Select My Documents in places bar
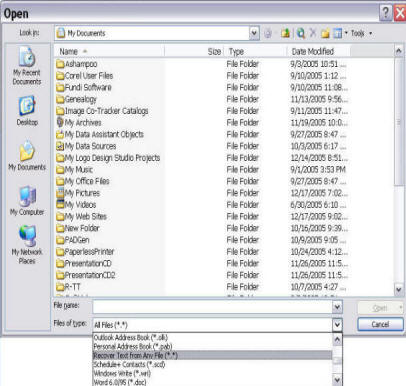This screenshot has height=386, width=406. [27, 156]
